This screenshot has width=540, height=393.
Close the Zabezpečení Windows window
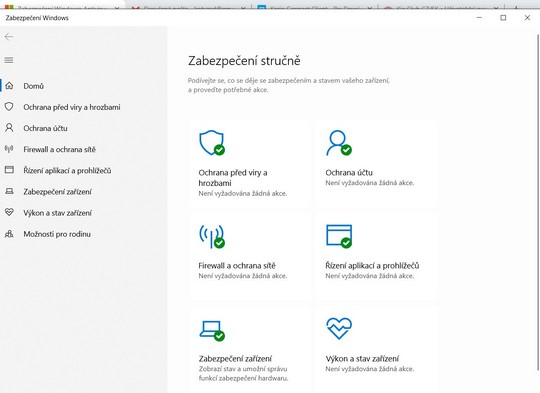click(527, 18)
